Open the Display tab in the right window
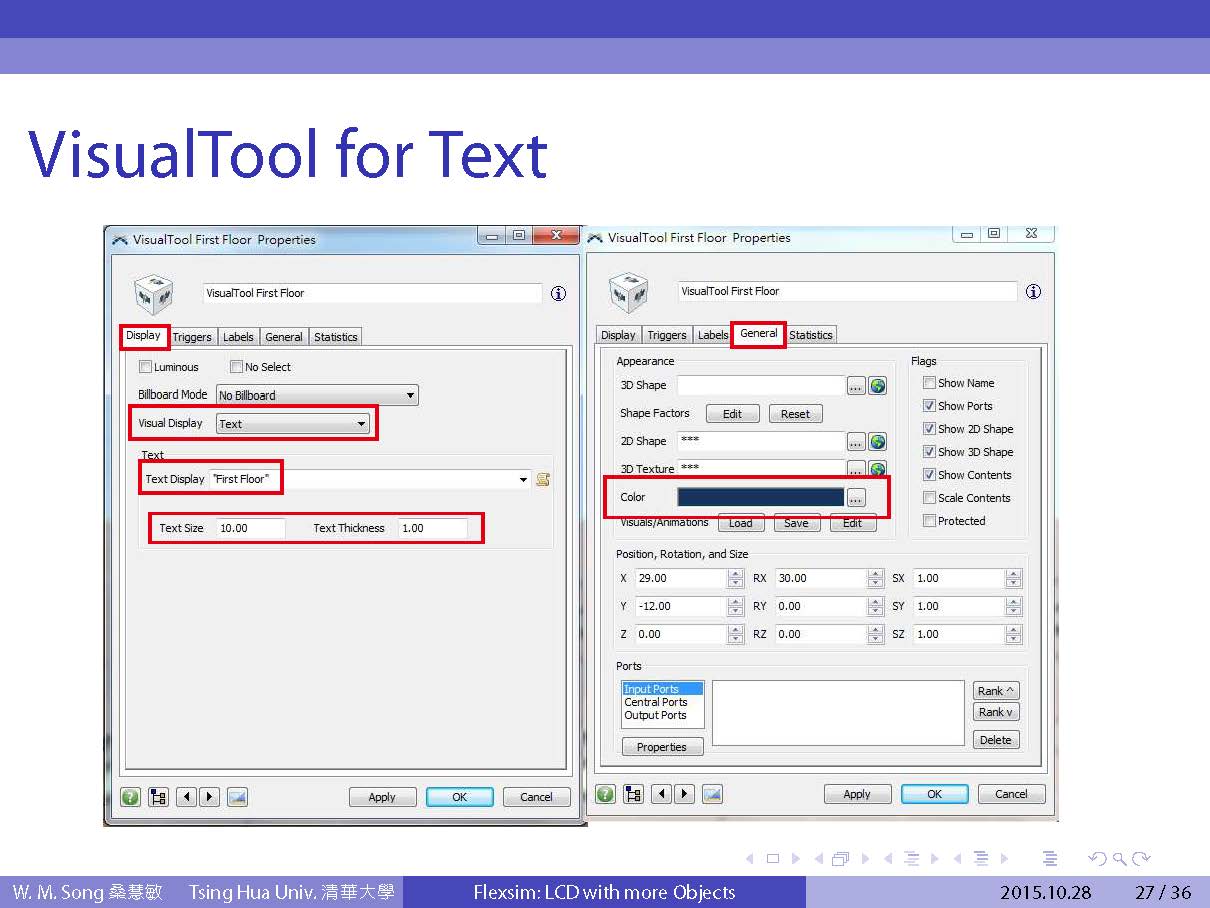The image size is (1210, 908). pos(618,335)
